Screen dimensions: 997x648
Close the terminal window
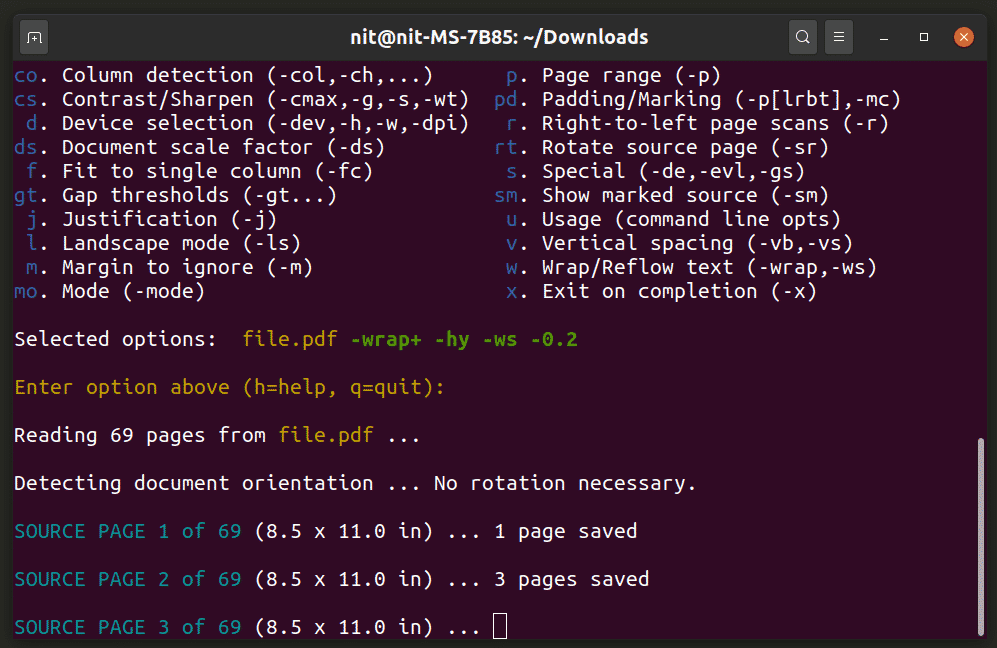coord(964,38)
